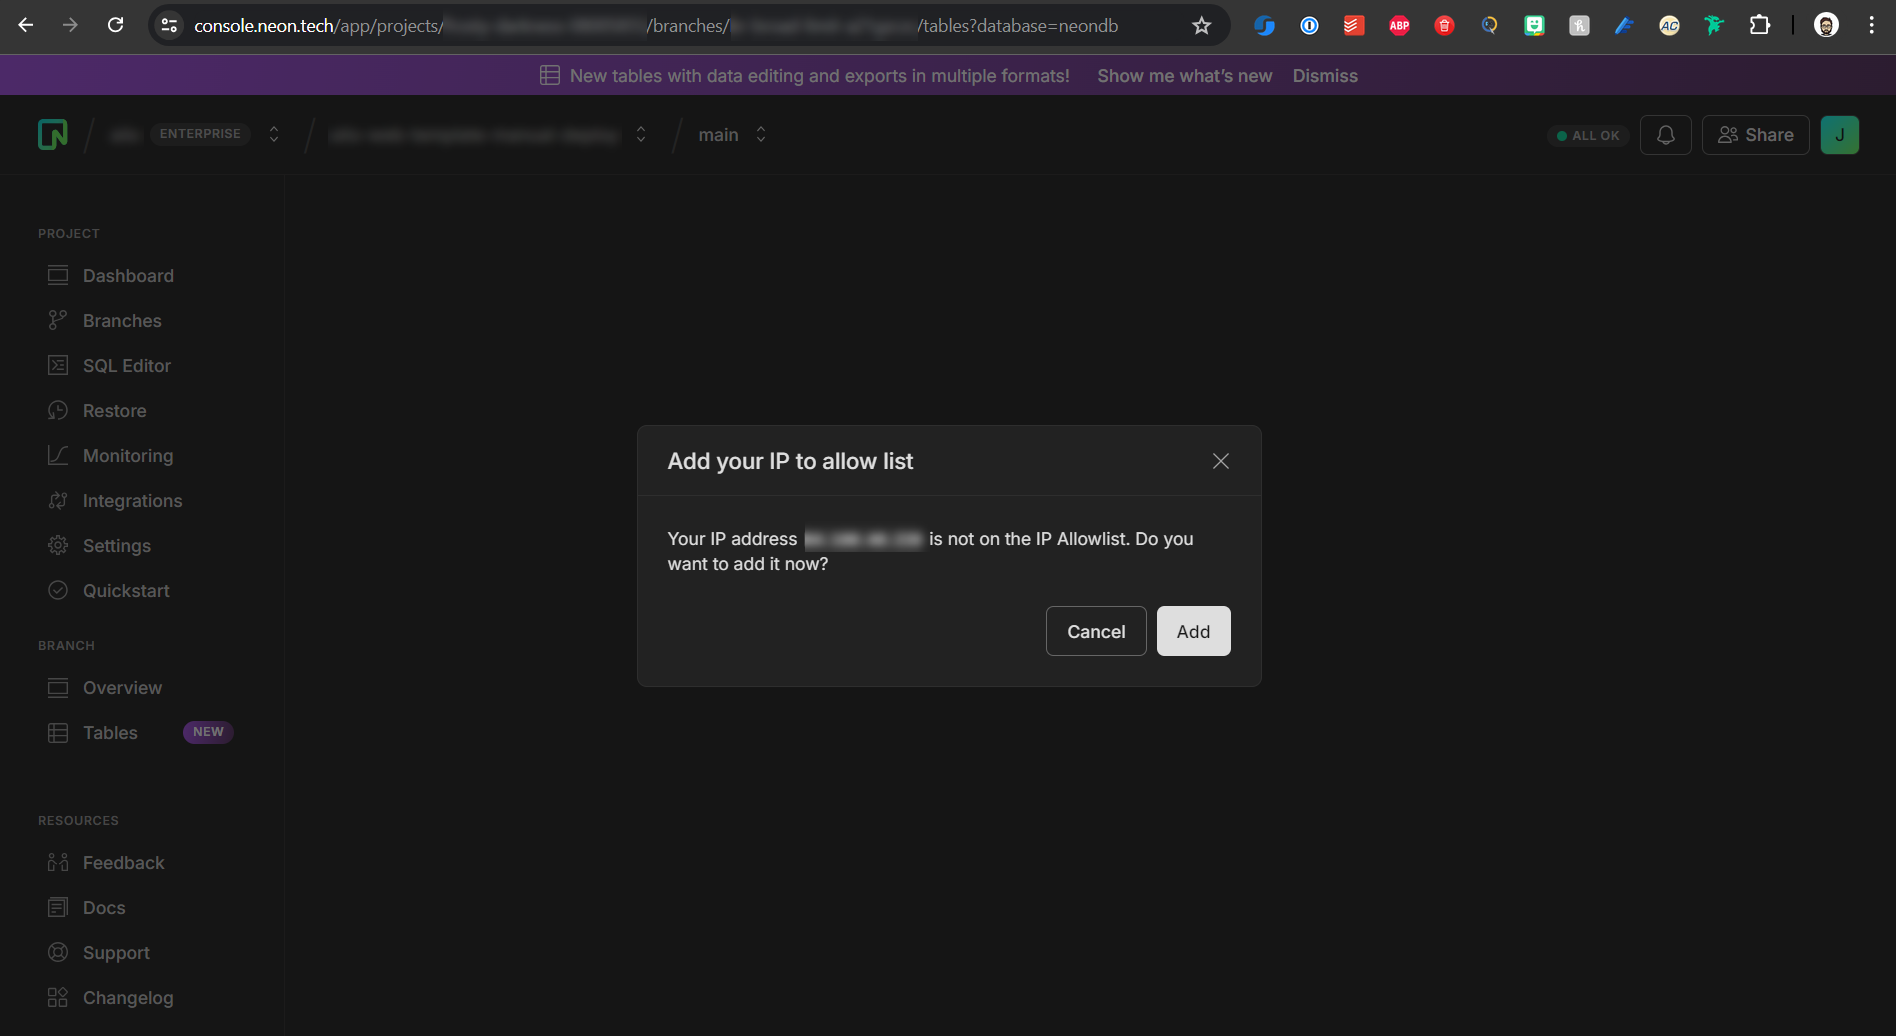This screenshot has width=1896, height=1036.
Task: Open the Chrome three-dot menu
Action: point(1872,25)
